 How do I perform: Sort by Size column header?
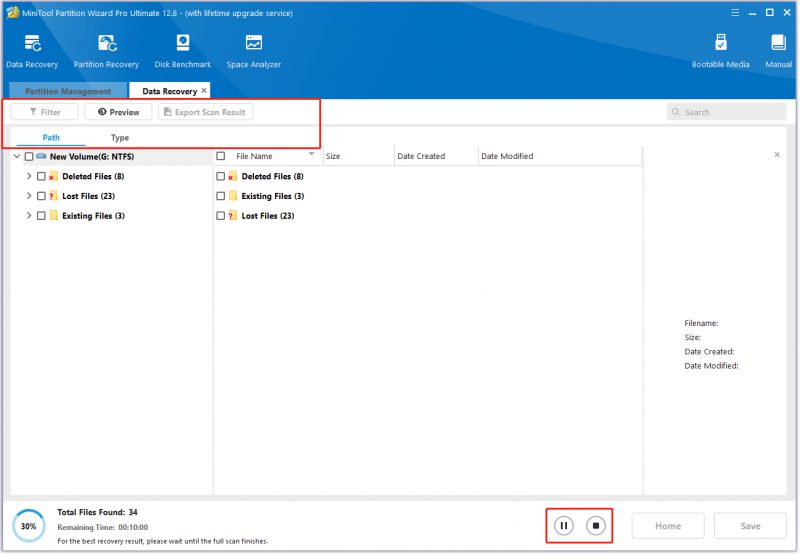359,156
